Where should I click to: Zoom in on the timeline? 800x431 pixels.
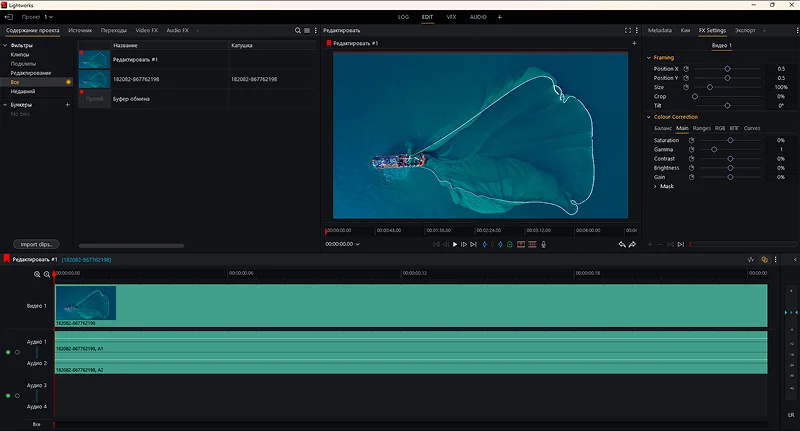pyautogui.click(x=37, y=274)
